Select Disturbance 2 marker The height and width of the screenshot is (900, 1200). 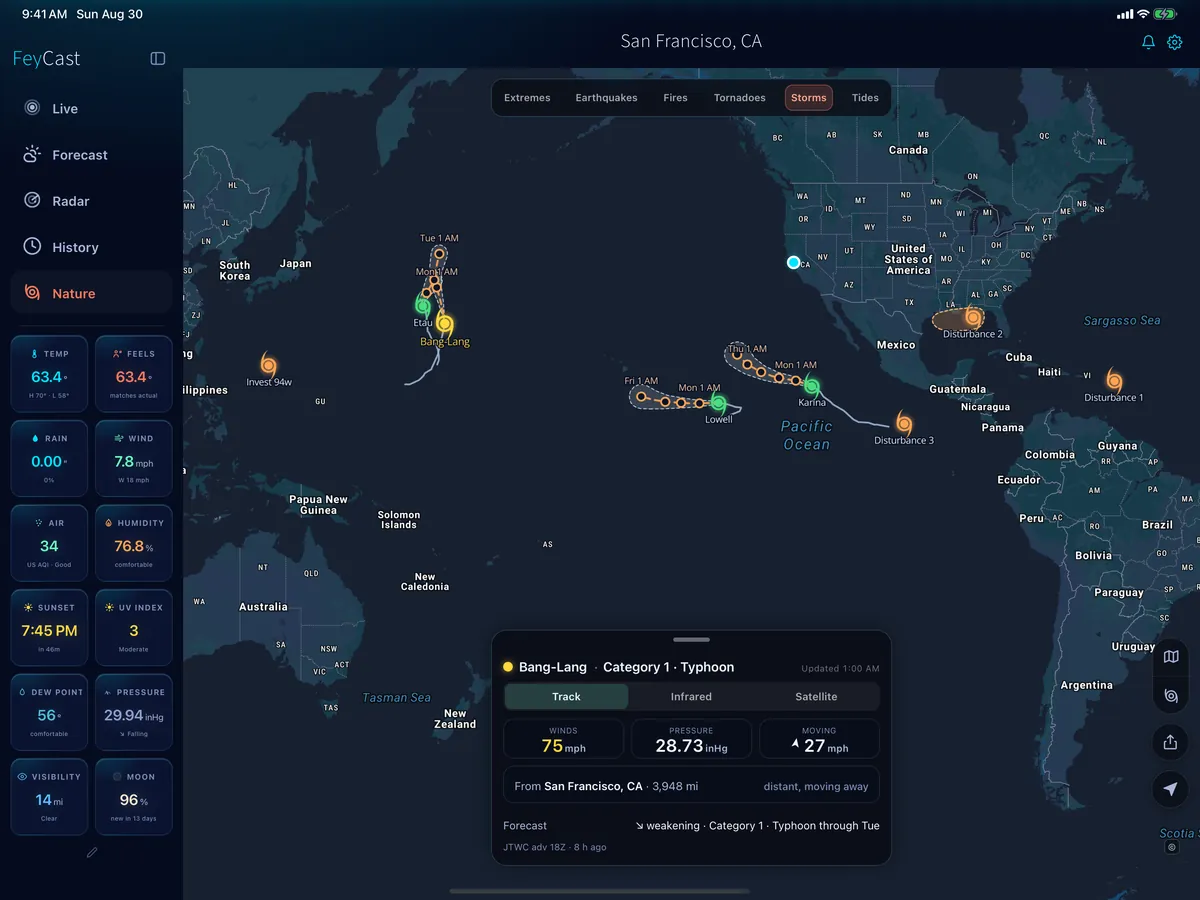pyautogui.click(x=972, y=317)
